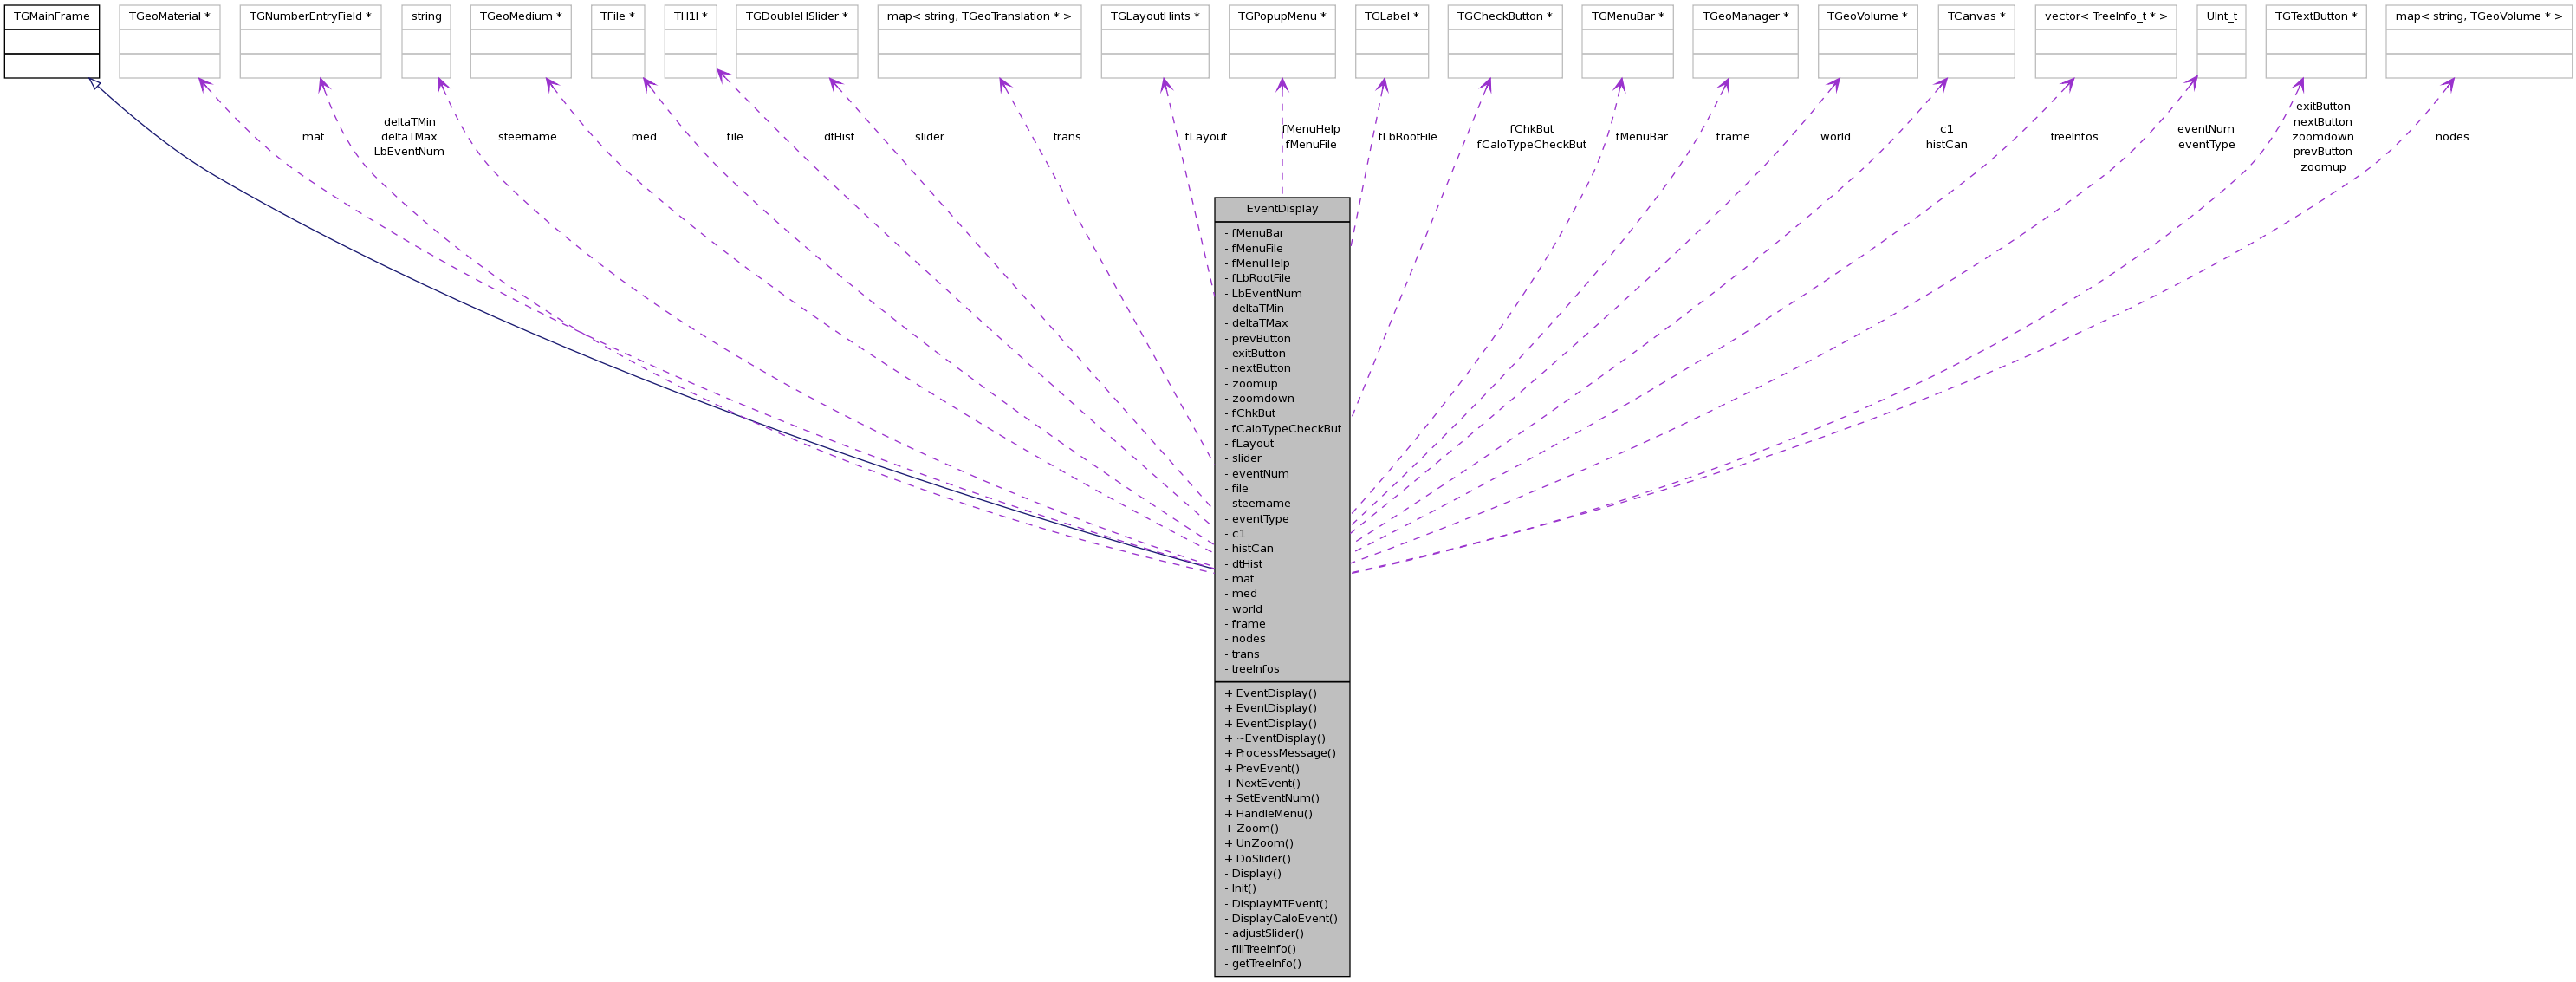Click the TGeoVolume * node
This screenshot has width=2576, height=982.
pos(1867,41)
